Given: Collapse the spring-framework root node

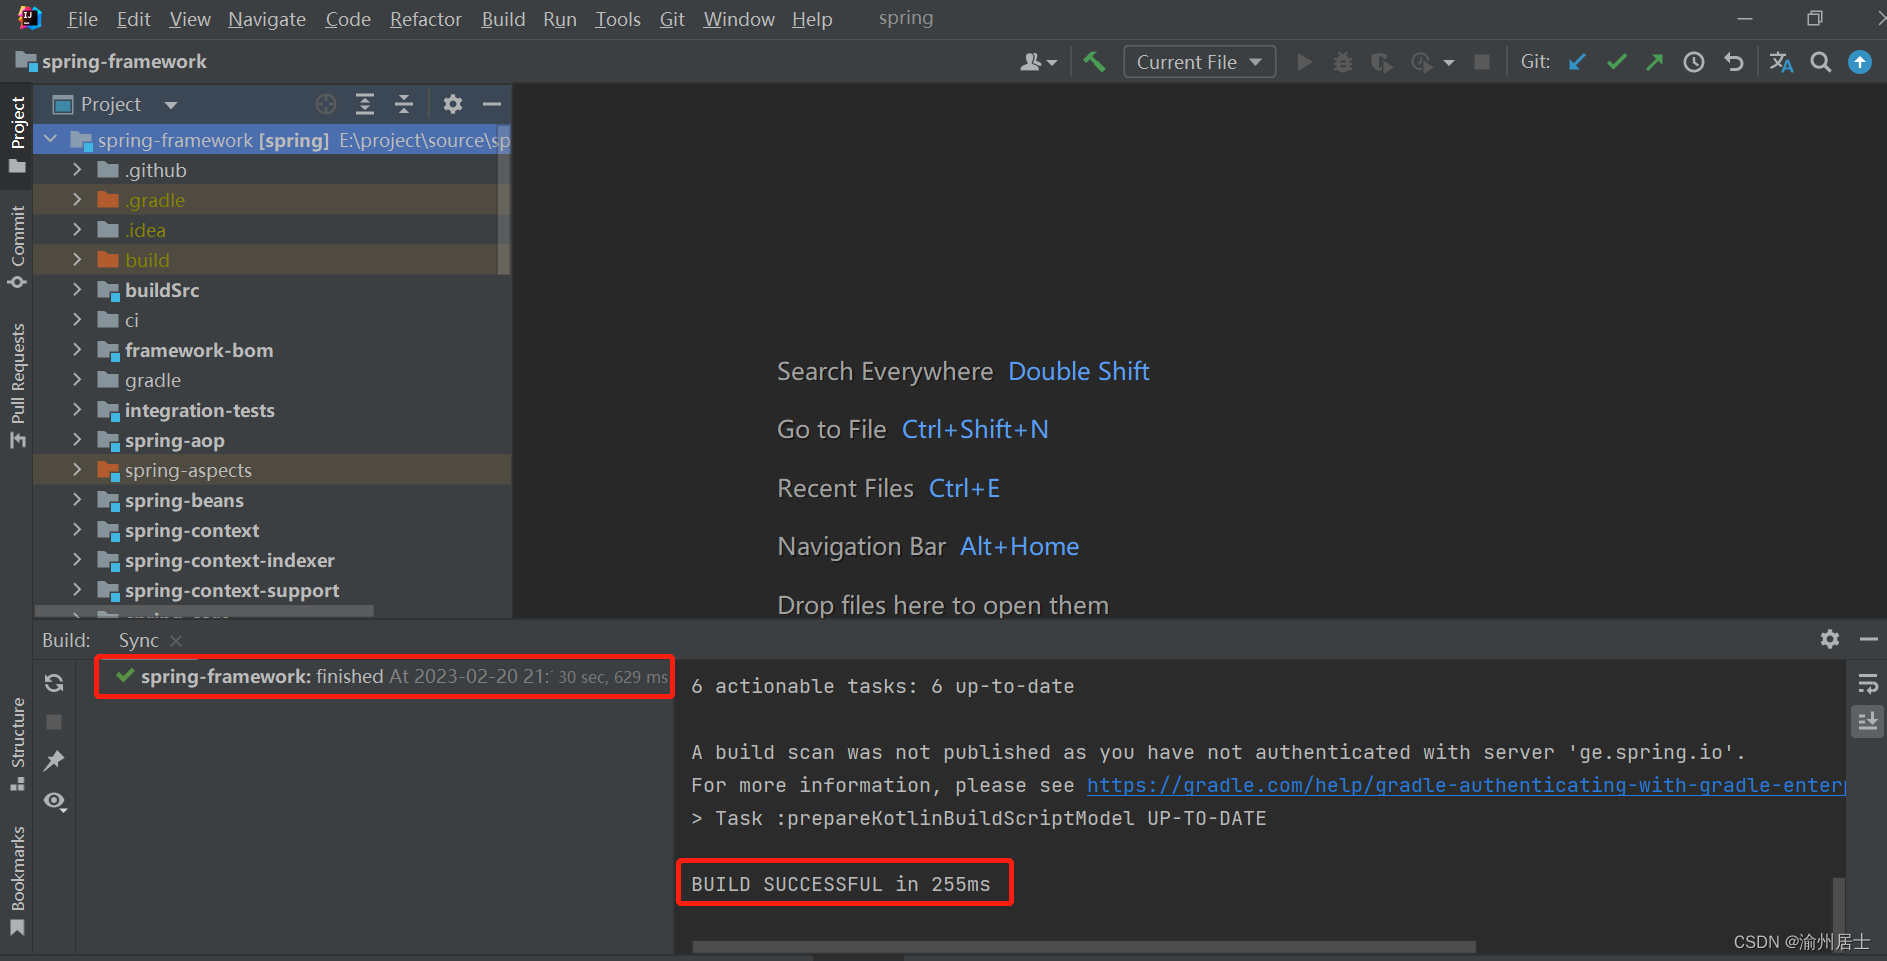Looking at the screenshot, I should click(51, 140).
